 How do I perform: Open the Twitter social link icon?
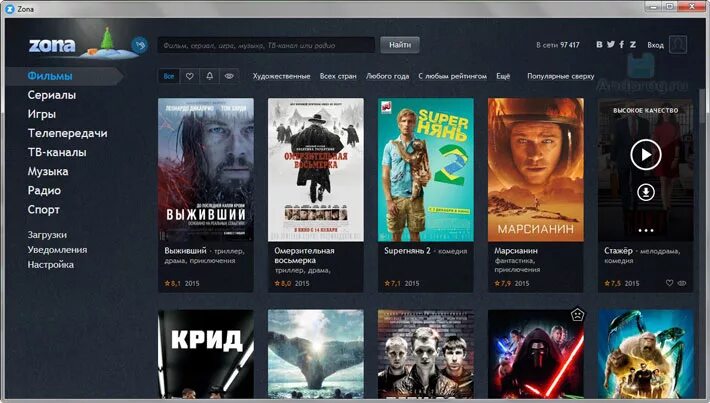click(611, 44)
